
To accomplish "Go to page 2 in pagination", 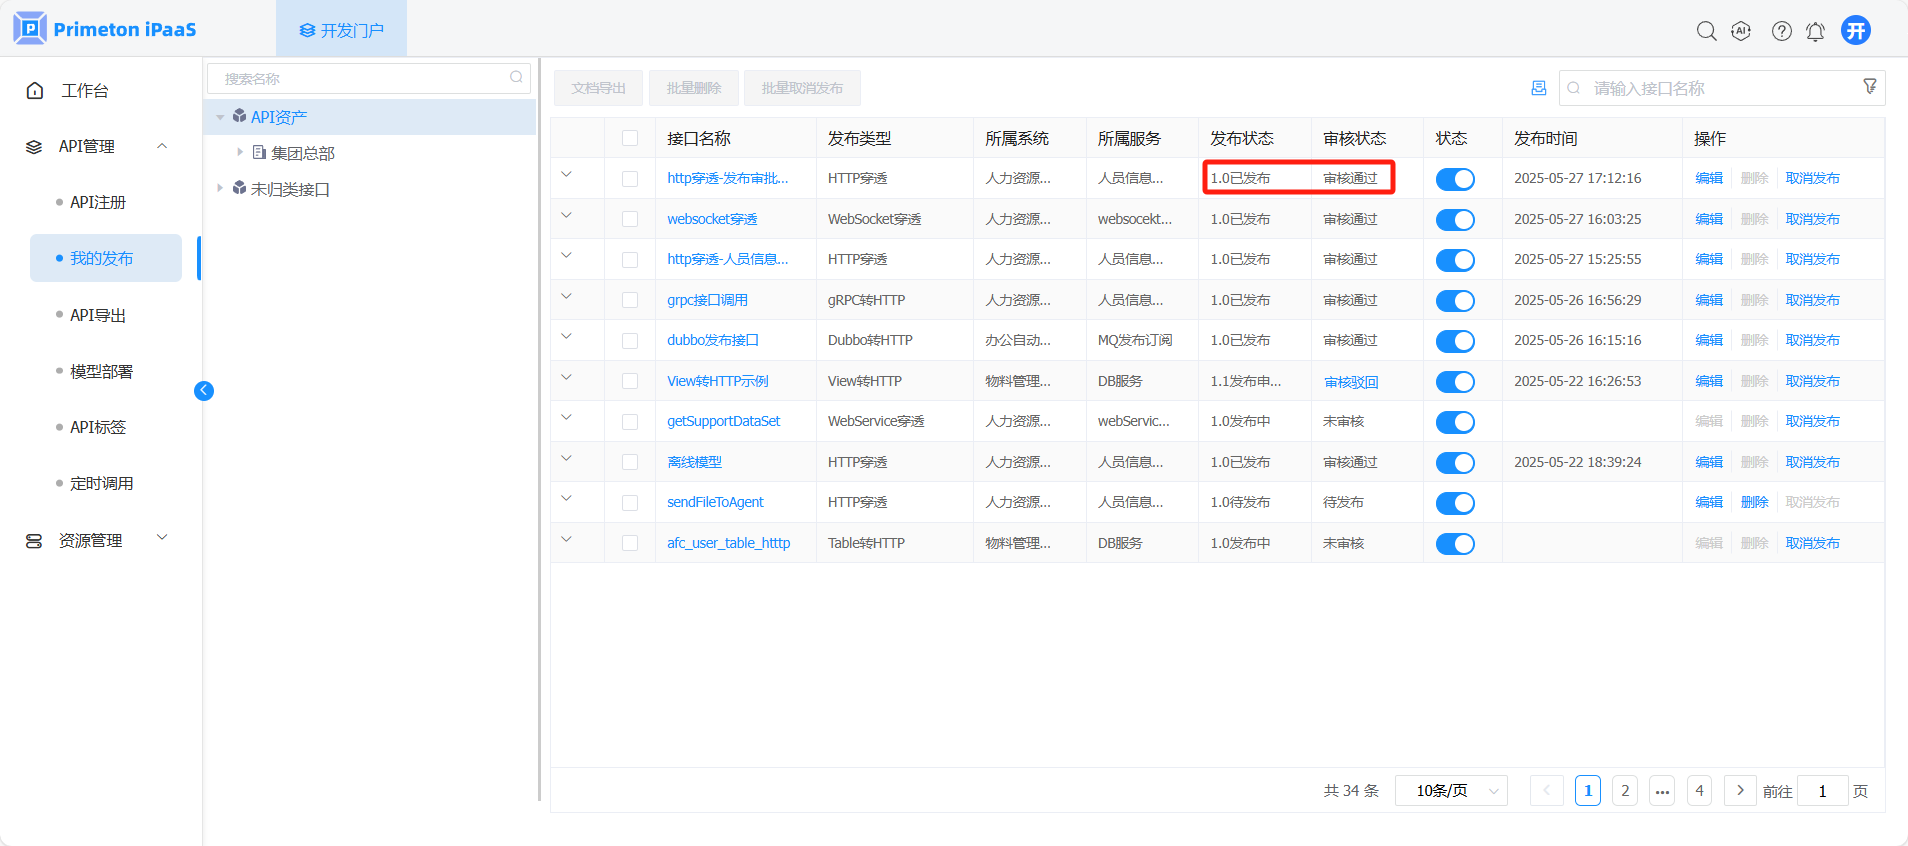I will (x=1624, y=791).
